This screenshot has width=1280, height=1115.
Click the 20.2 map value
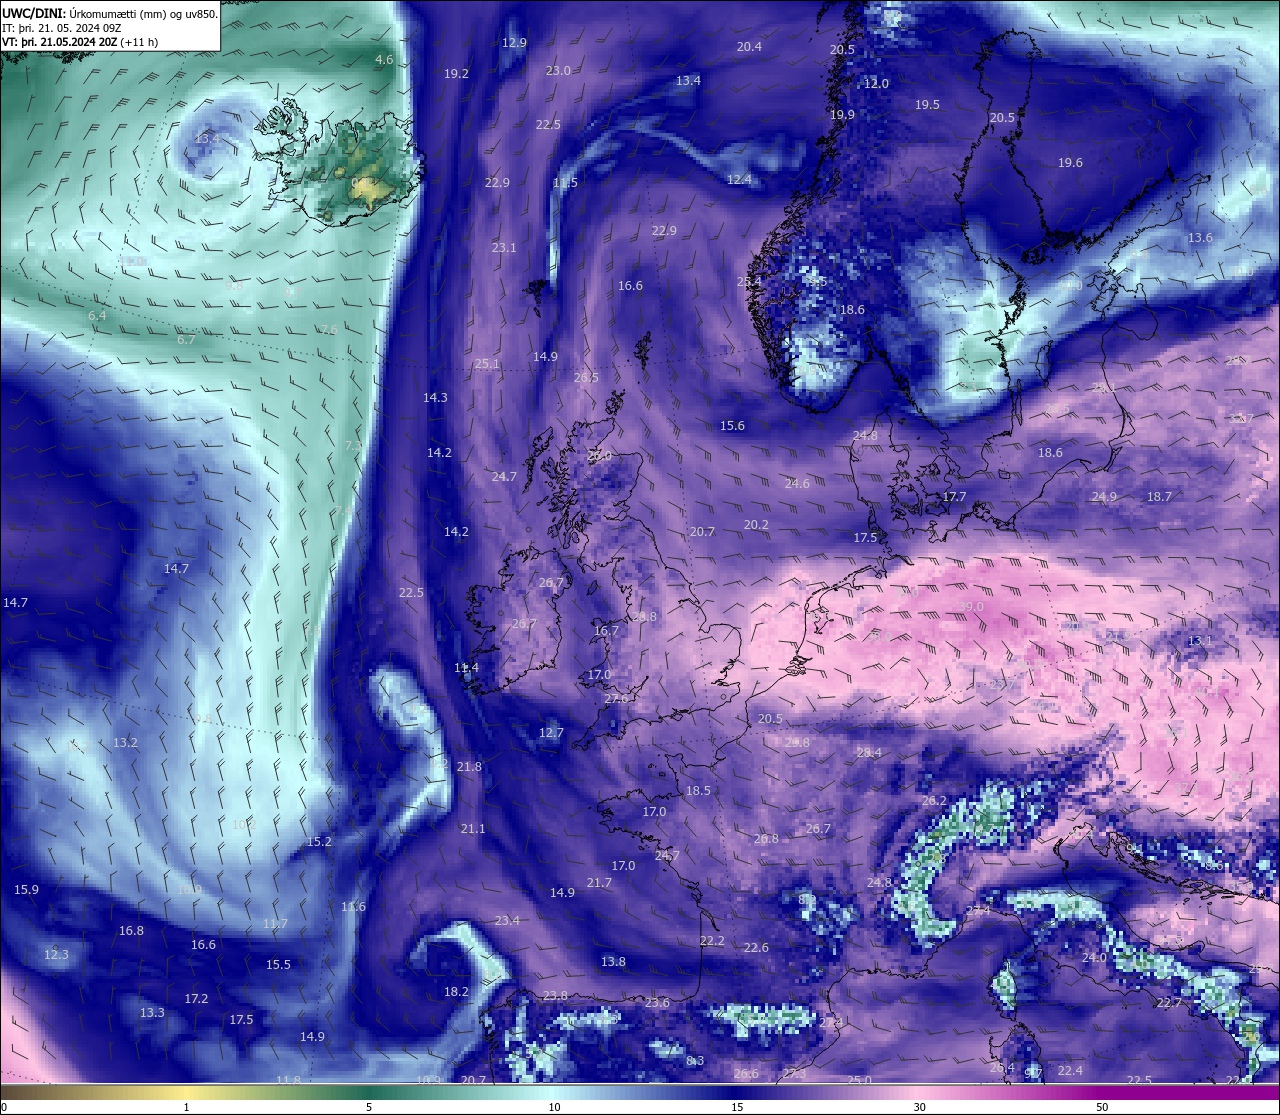pos(756,525)
